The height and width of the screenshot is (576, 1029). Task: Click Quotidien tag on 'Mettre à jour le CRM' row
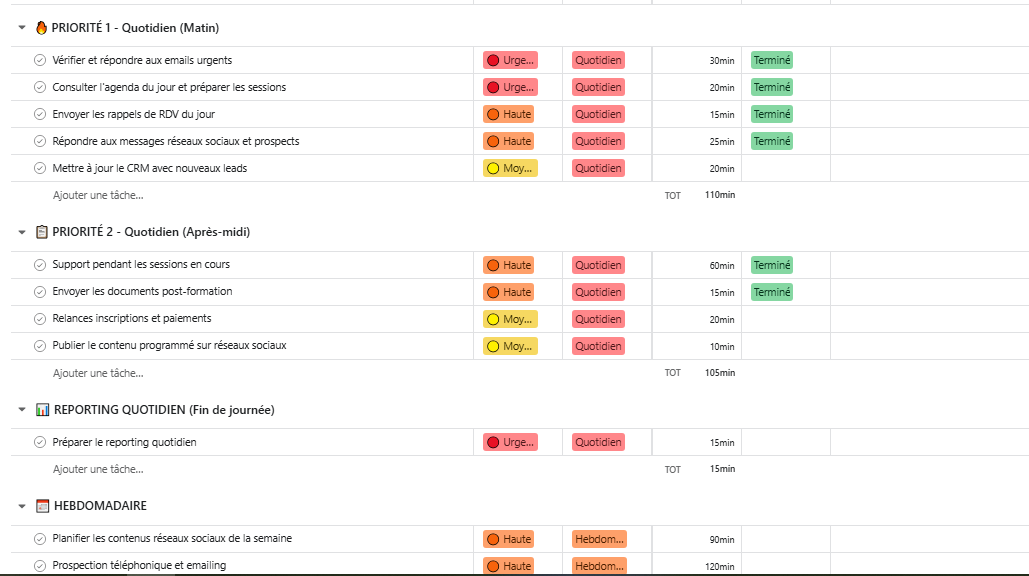(598, 168)
